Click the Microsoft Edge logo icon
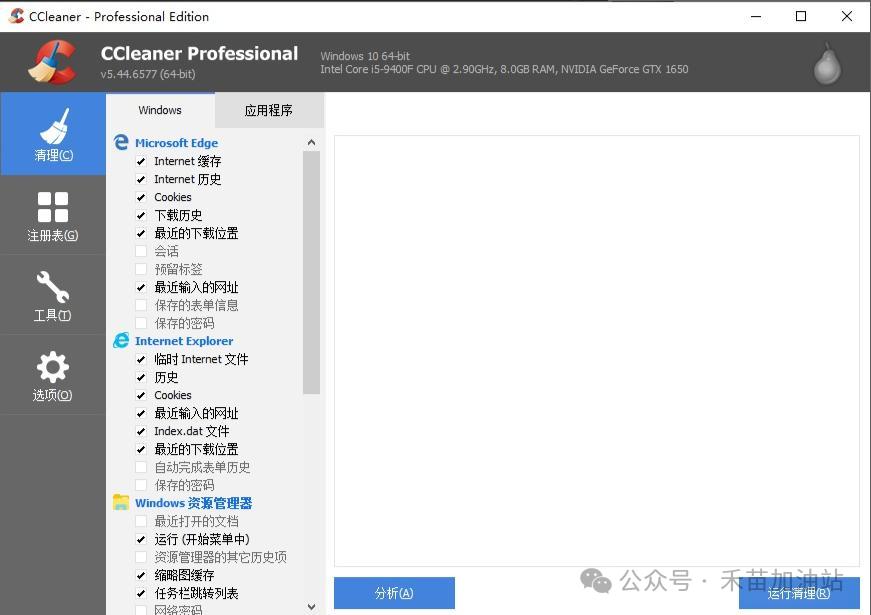This screenshot has height=615, width=871. [x=120, y=142]
